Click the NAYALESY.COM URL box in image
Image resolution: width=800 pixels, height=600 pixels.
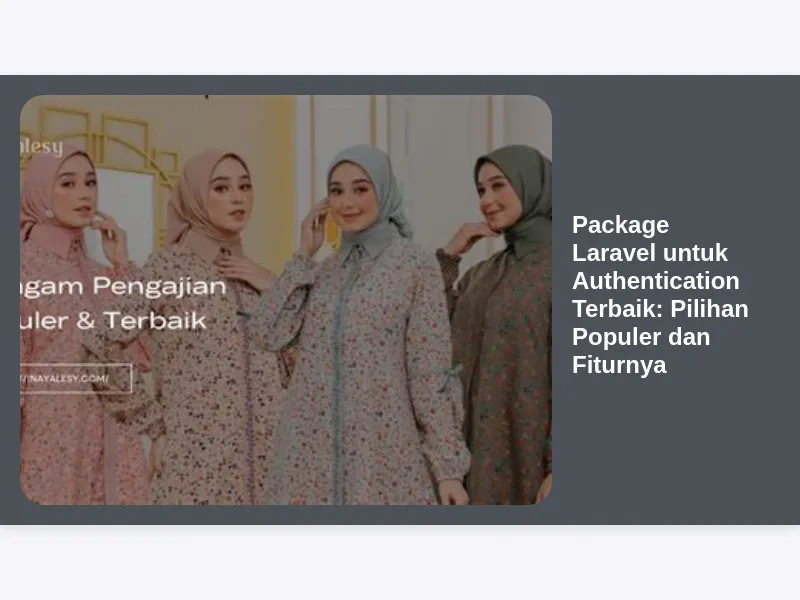[x=76, y=379]
